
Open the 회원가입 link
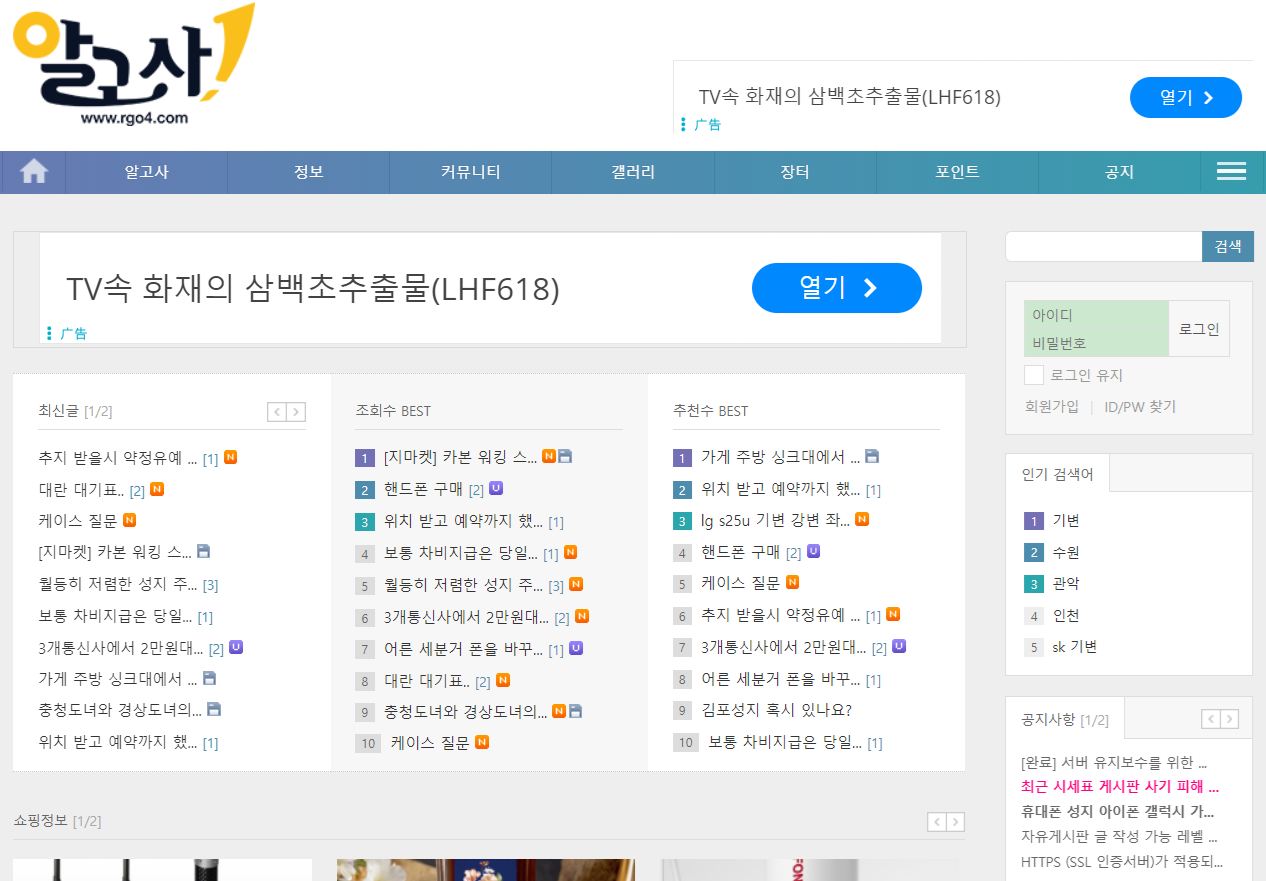[x=1051, y=407]
